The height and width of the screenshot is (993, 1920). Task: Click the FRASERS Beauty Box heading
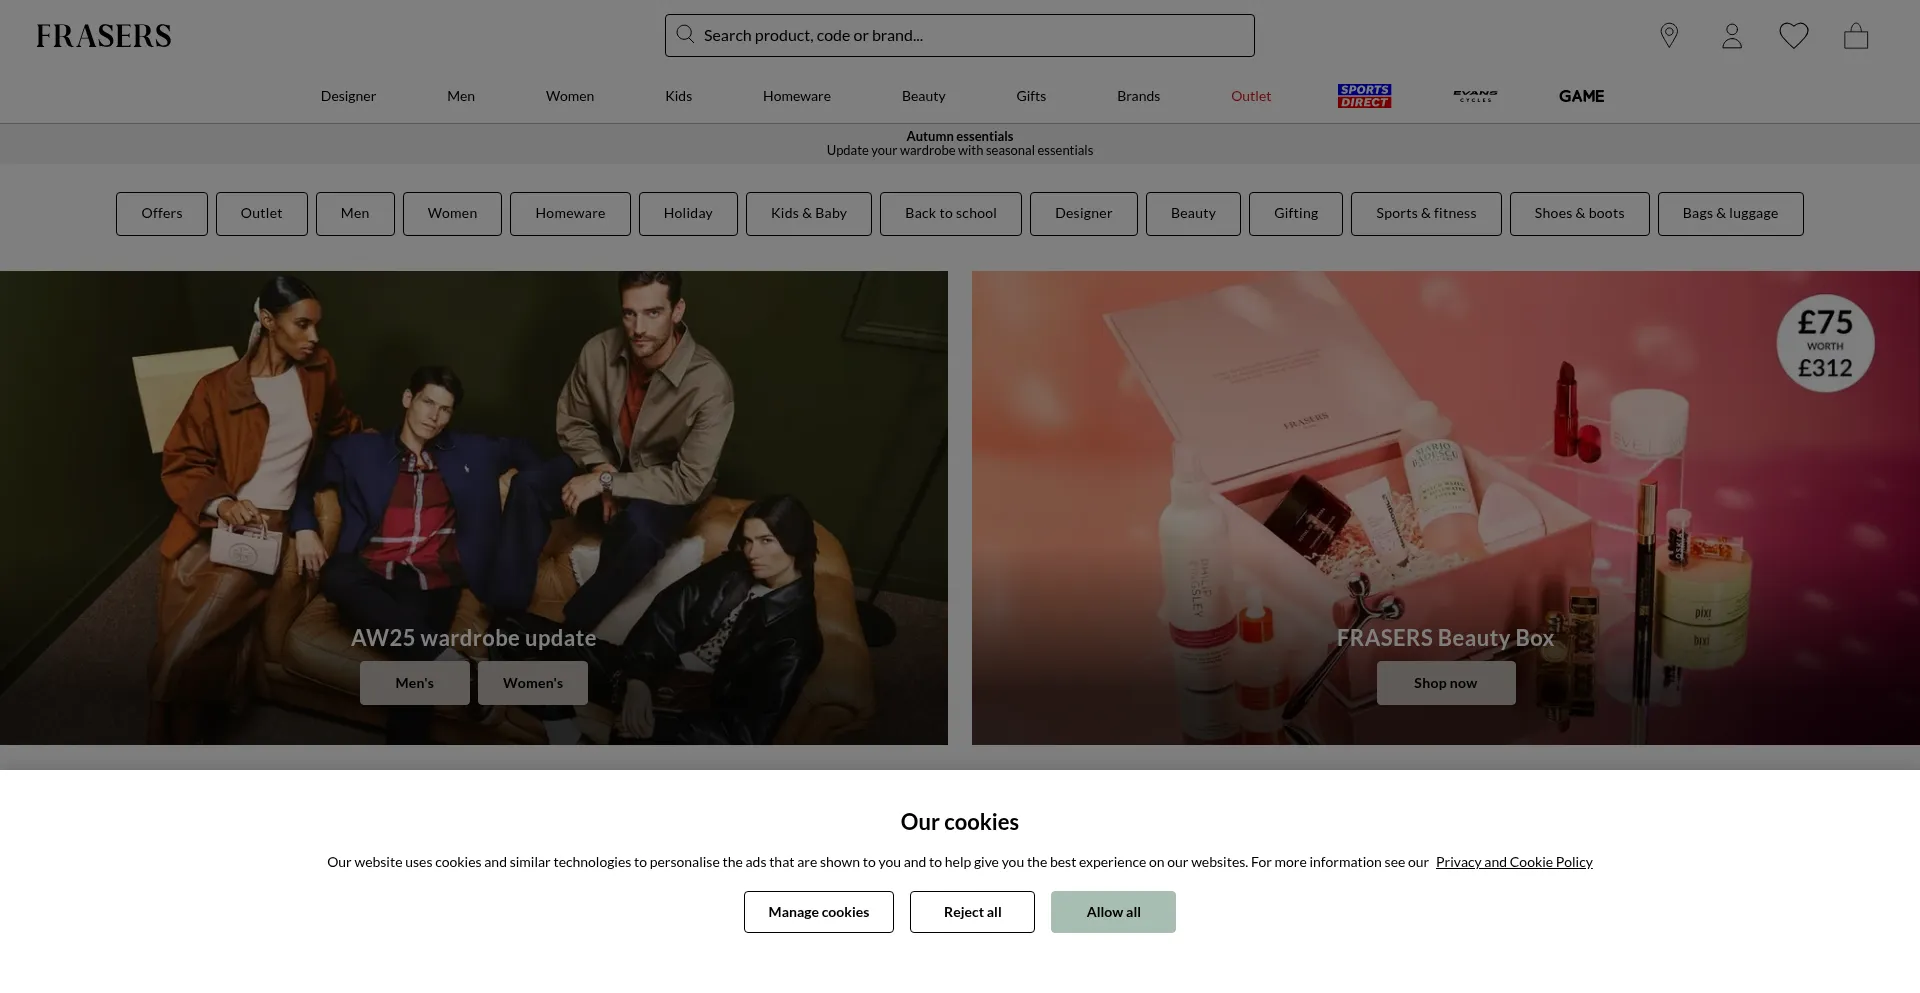coord(1446,638)
